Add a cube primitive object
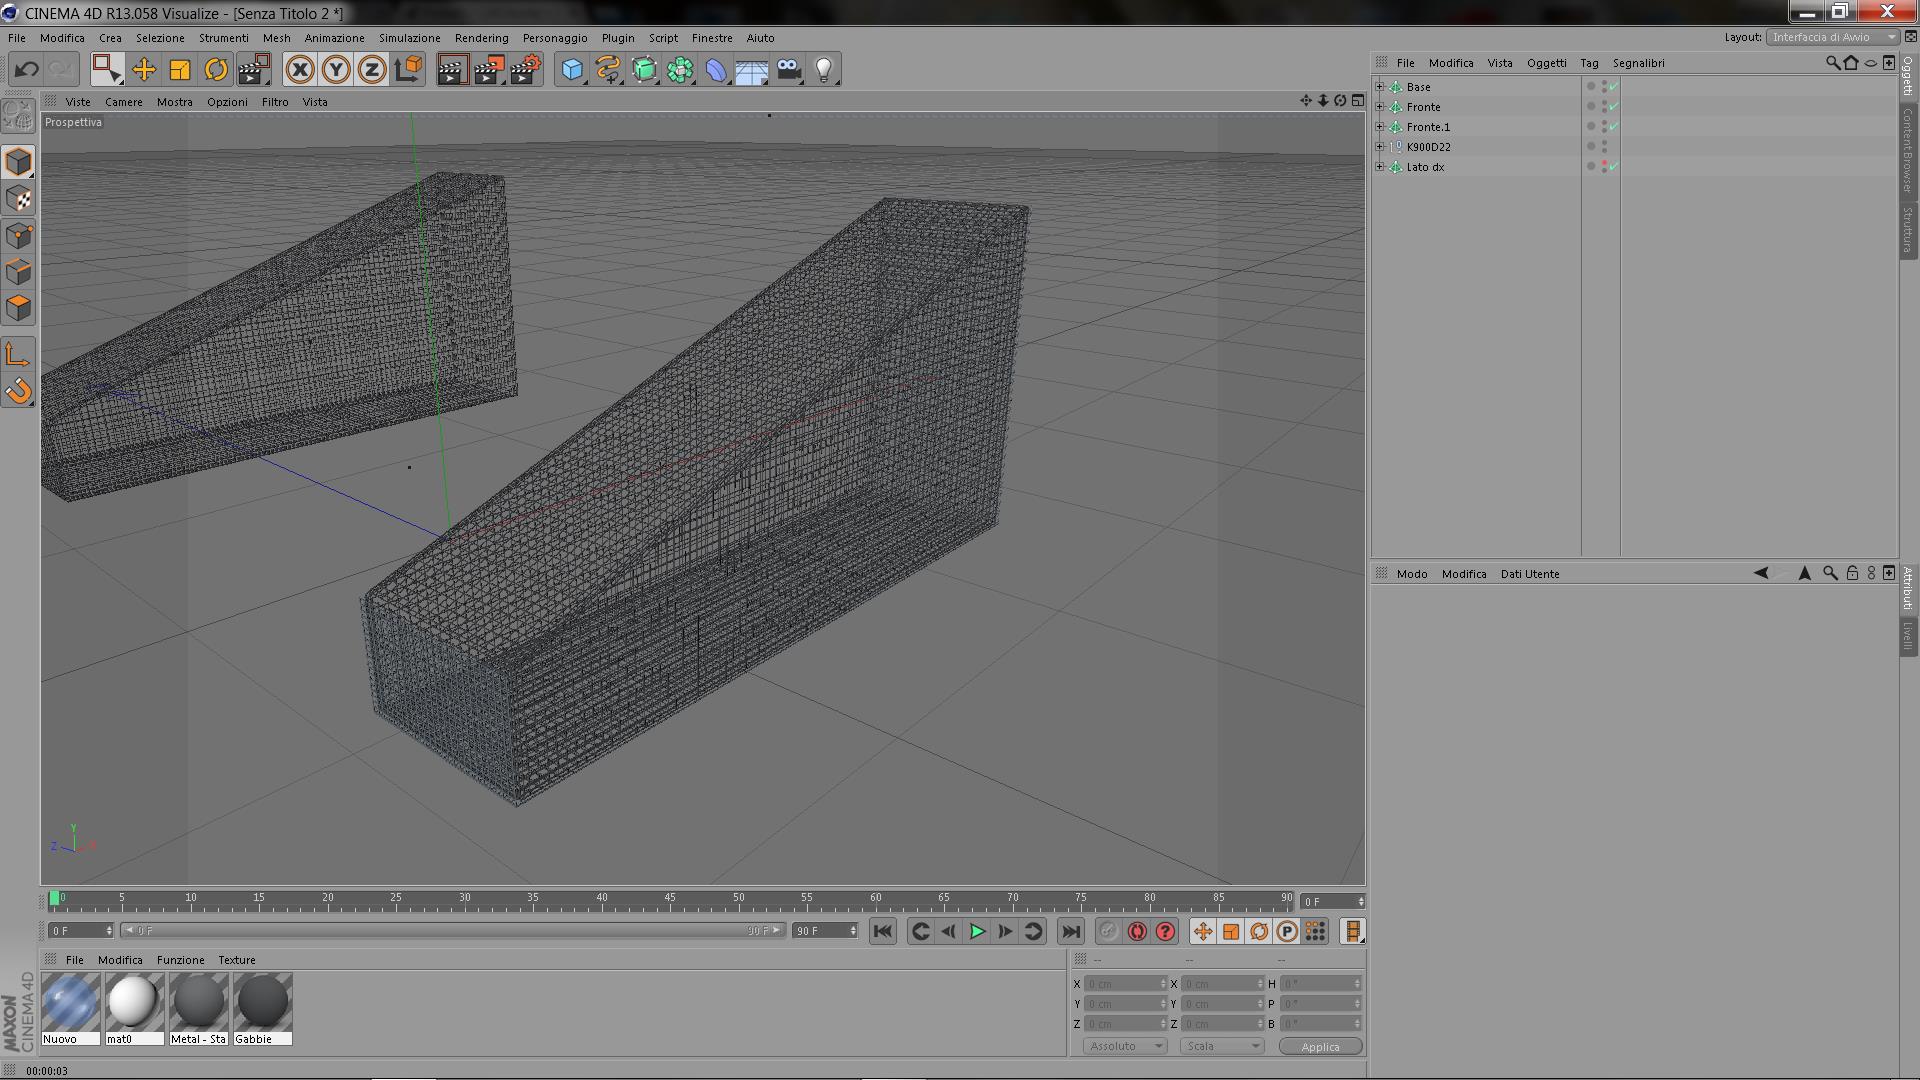The image size is (1920, 1080). click(571, 69)
